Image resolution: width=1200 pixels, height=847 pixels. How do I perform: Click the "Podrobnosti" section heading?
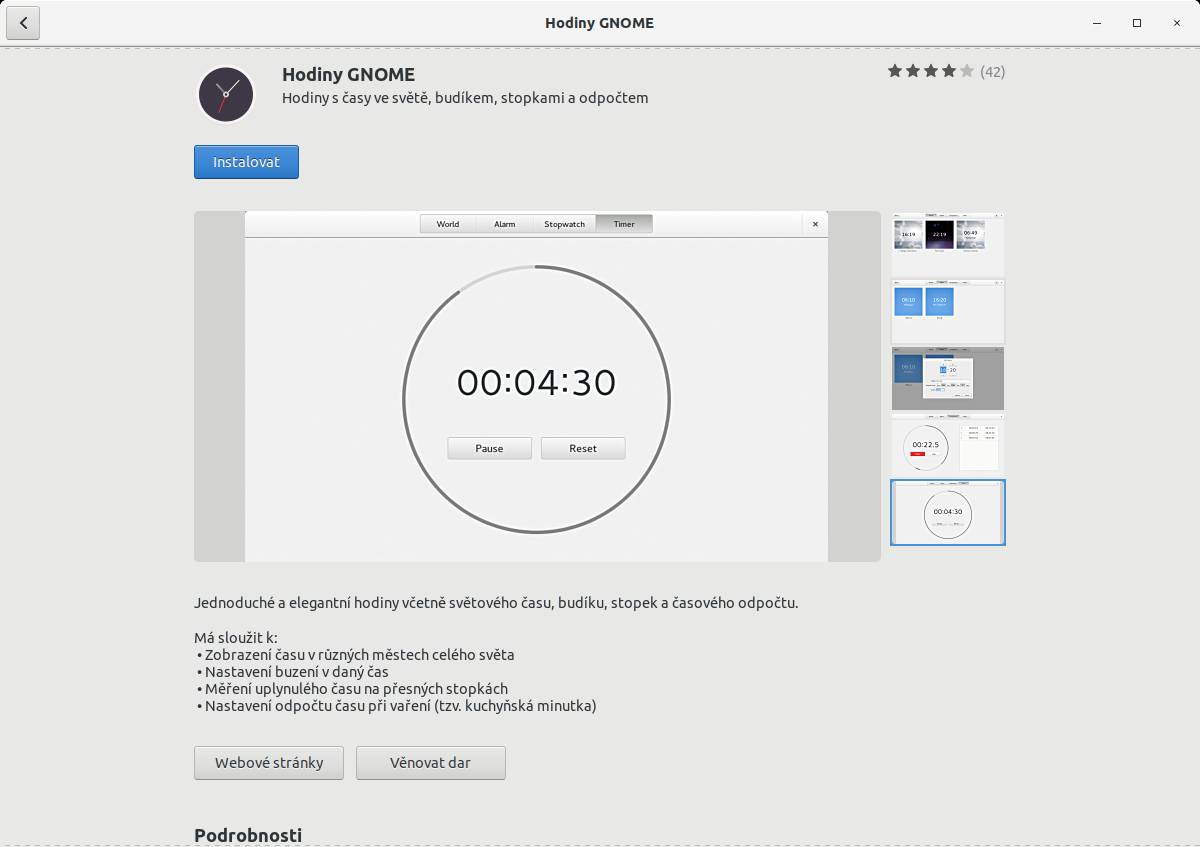[x=248, y=835]
